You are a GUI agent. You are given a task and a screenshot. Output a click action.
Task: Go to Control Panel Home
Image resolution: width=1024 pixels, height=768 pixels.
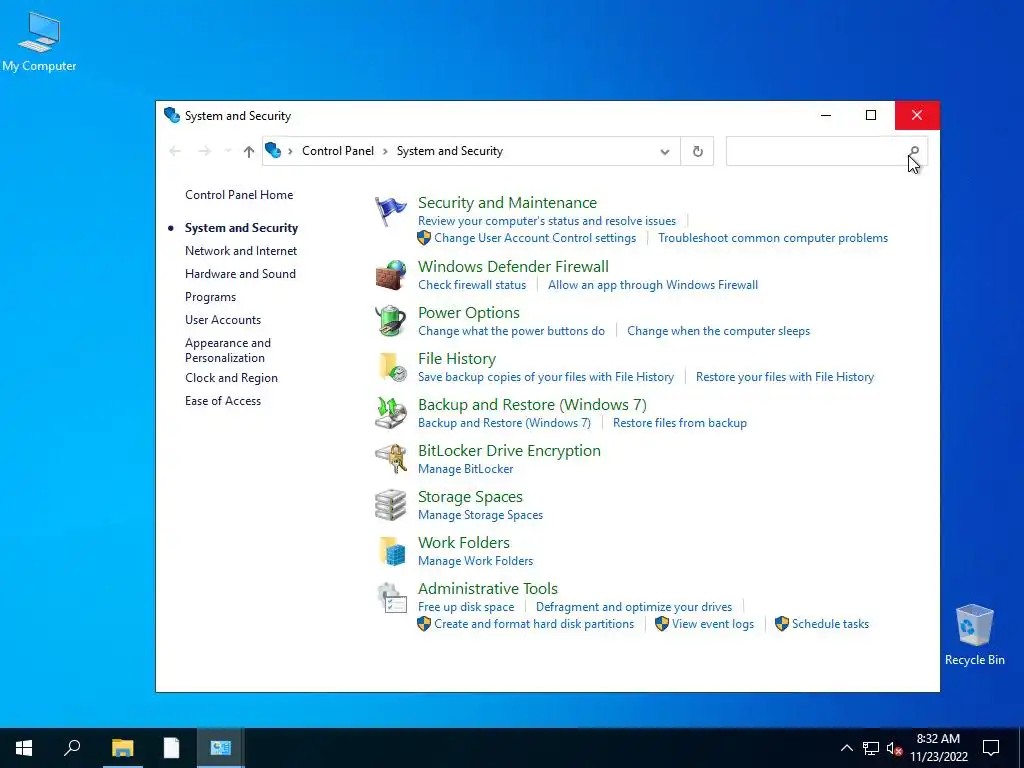[x=239, y=195]
